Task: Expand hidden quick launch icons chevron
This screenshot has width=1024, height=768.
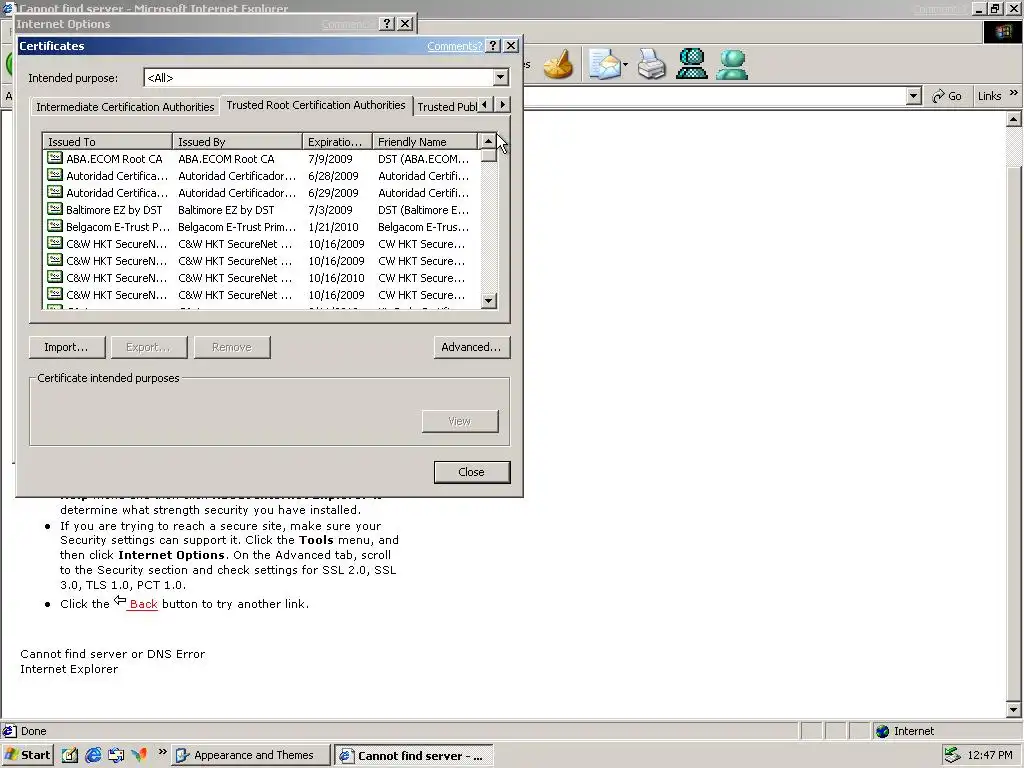Action: (162, 752)
